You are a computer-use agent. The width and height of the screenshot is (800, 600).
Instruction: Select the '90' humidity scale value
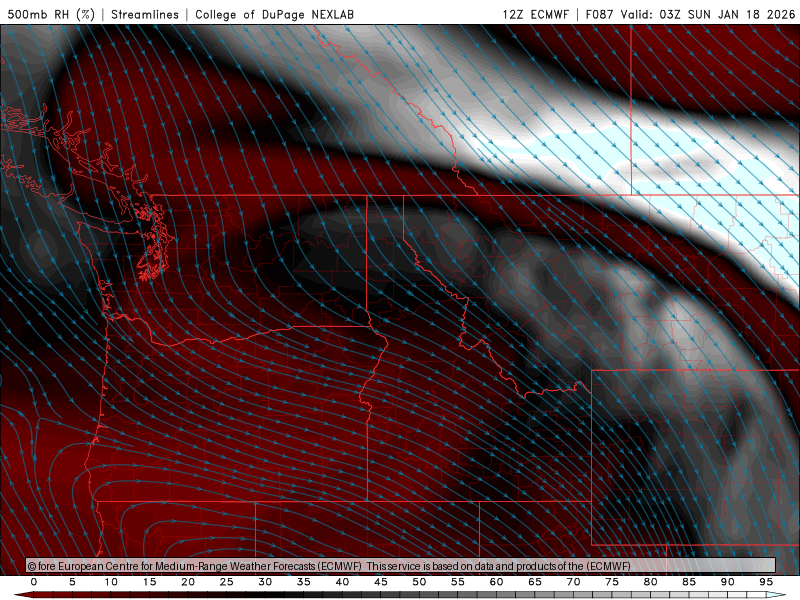pyautogui.click(x=727, y=582)
